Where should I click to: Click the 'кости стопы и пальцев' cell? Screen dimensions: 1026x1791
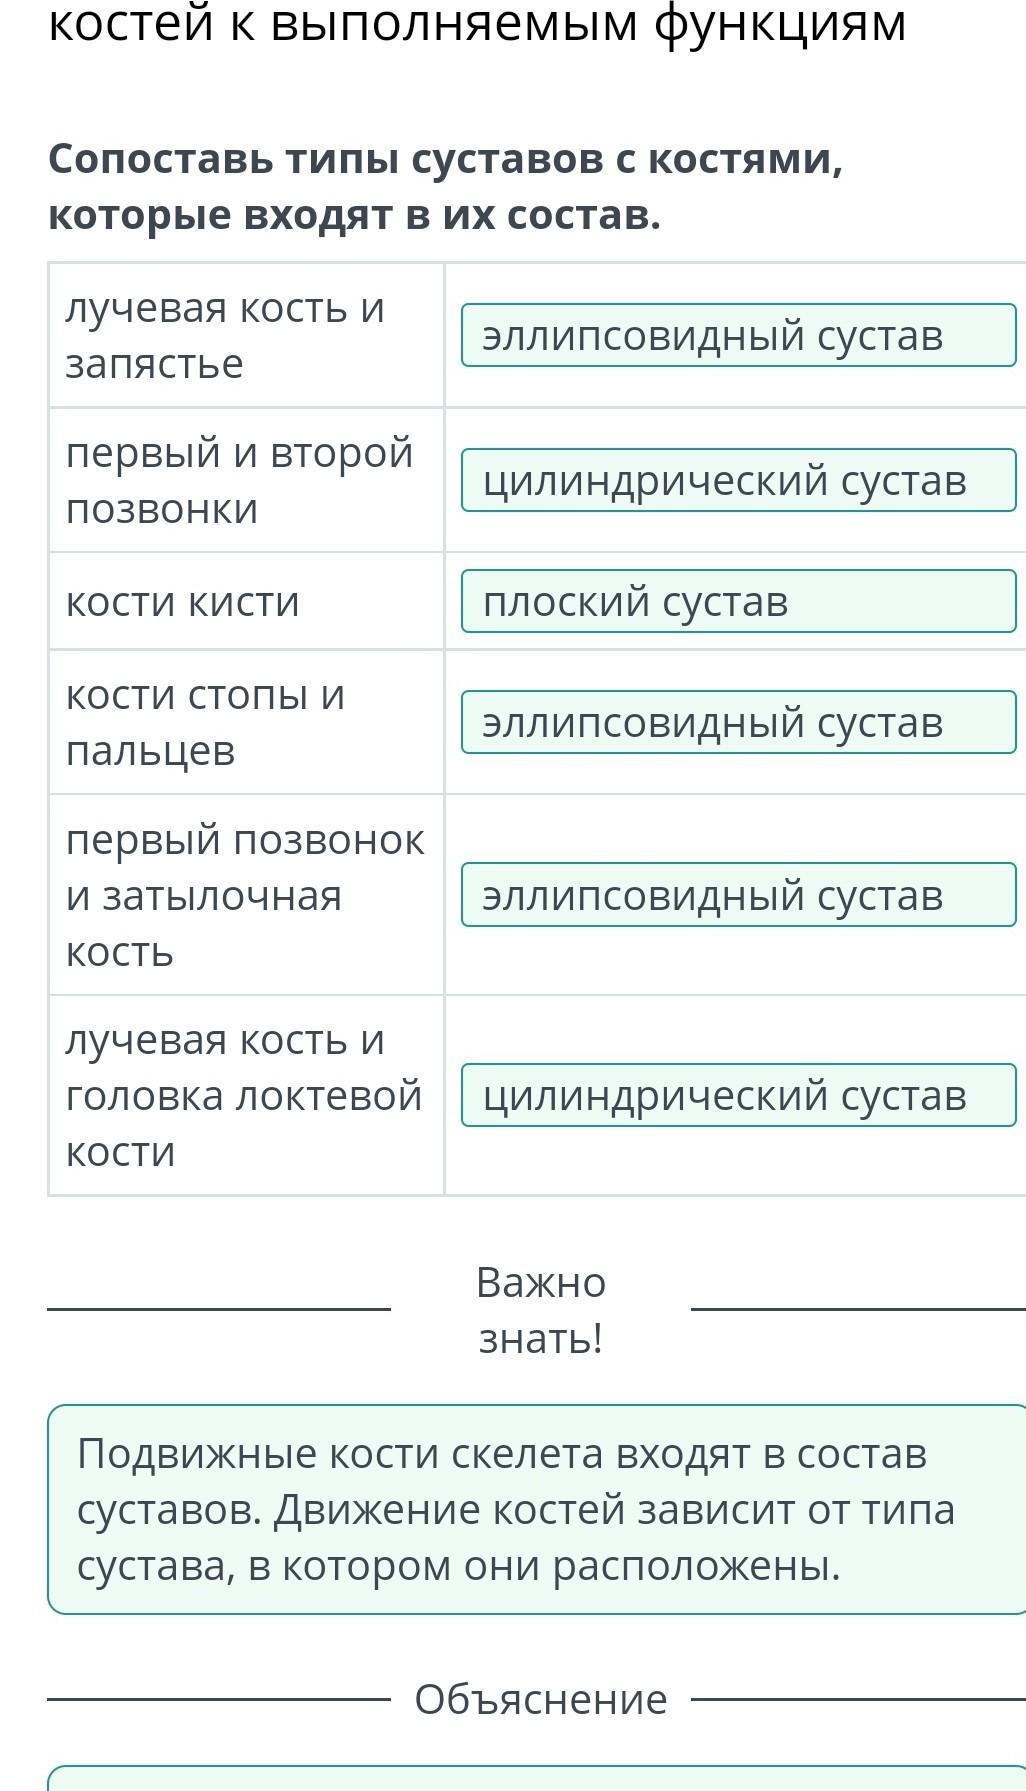point(246,723)
